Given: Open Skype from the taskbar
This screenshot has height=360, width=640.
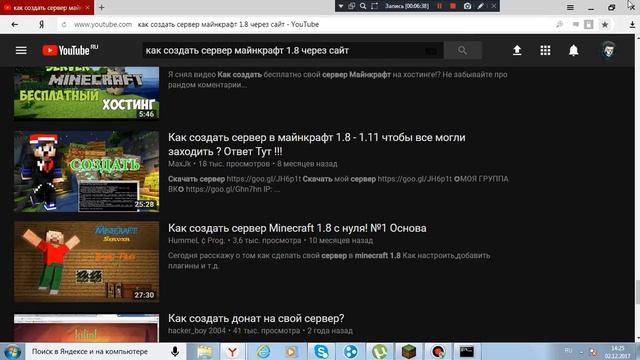Looking at the screenshot, I should point(321,351).
